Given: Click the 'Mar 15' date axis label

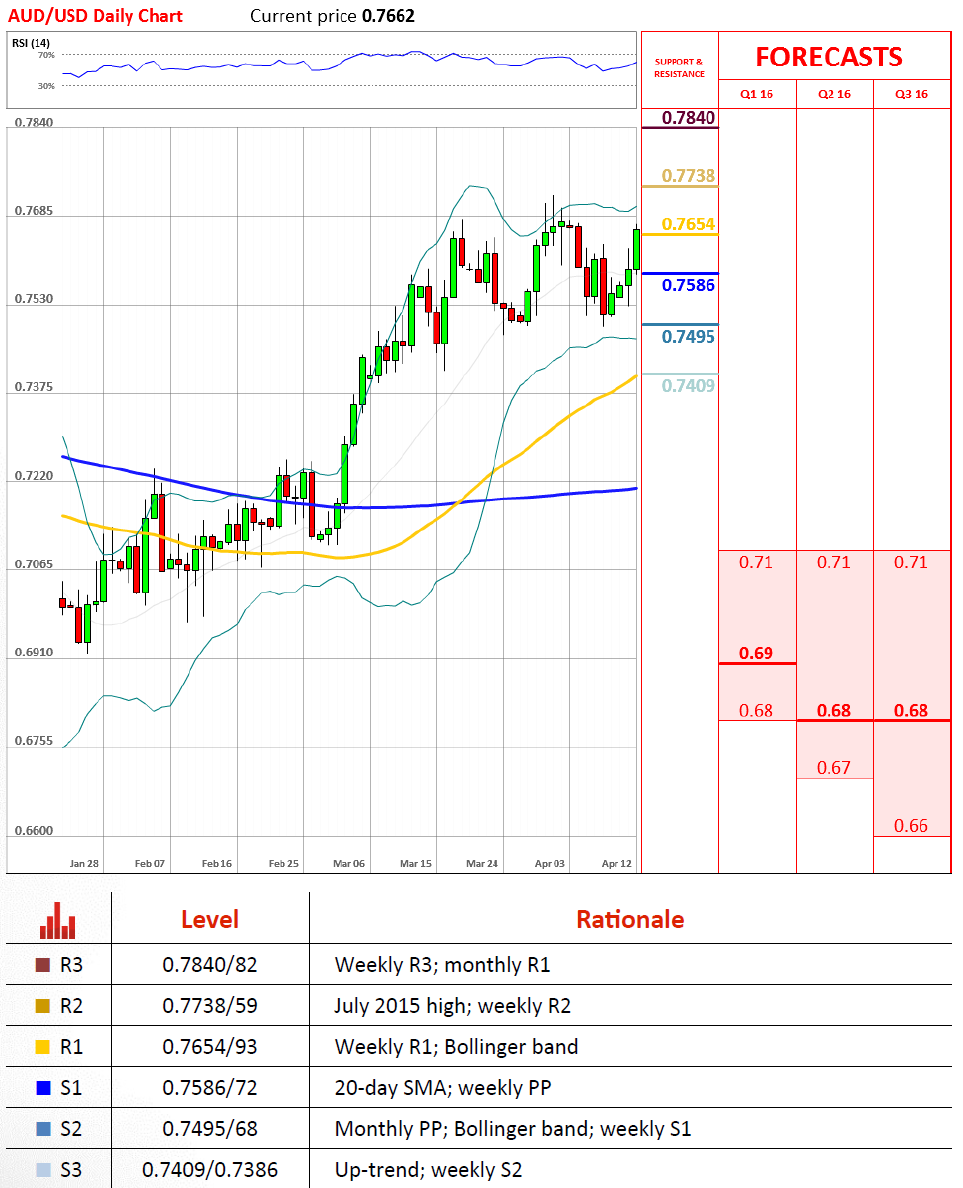Looking at the screenshot, I should tap(416, 864).
